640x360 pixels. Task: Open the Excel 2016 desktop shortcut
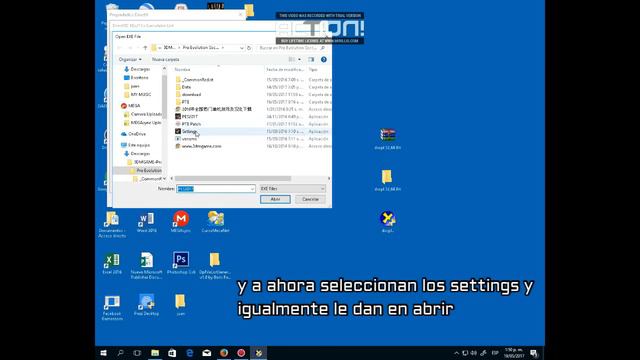pos(112,264)
